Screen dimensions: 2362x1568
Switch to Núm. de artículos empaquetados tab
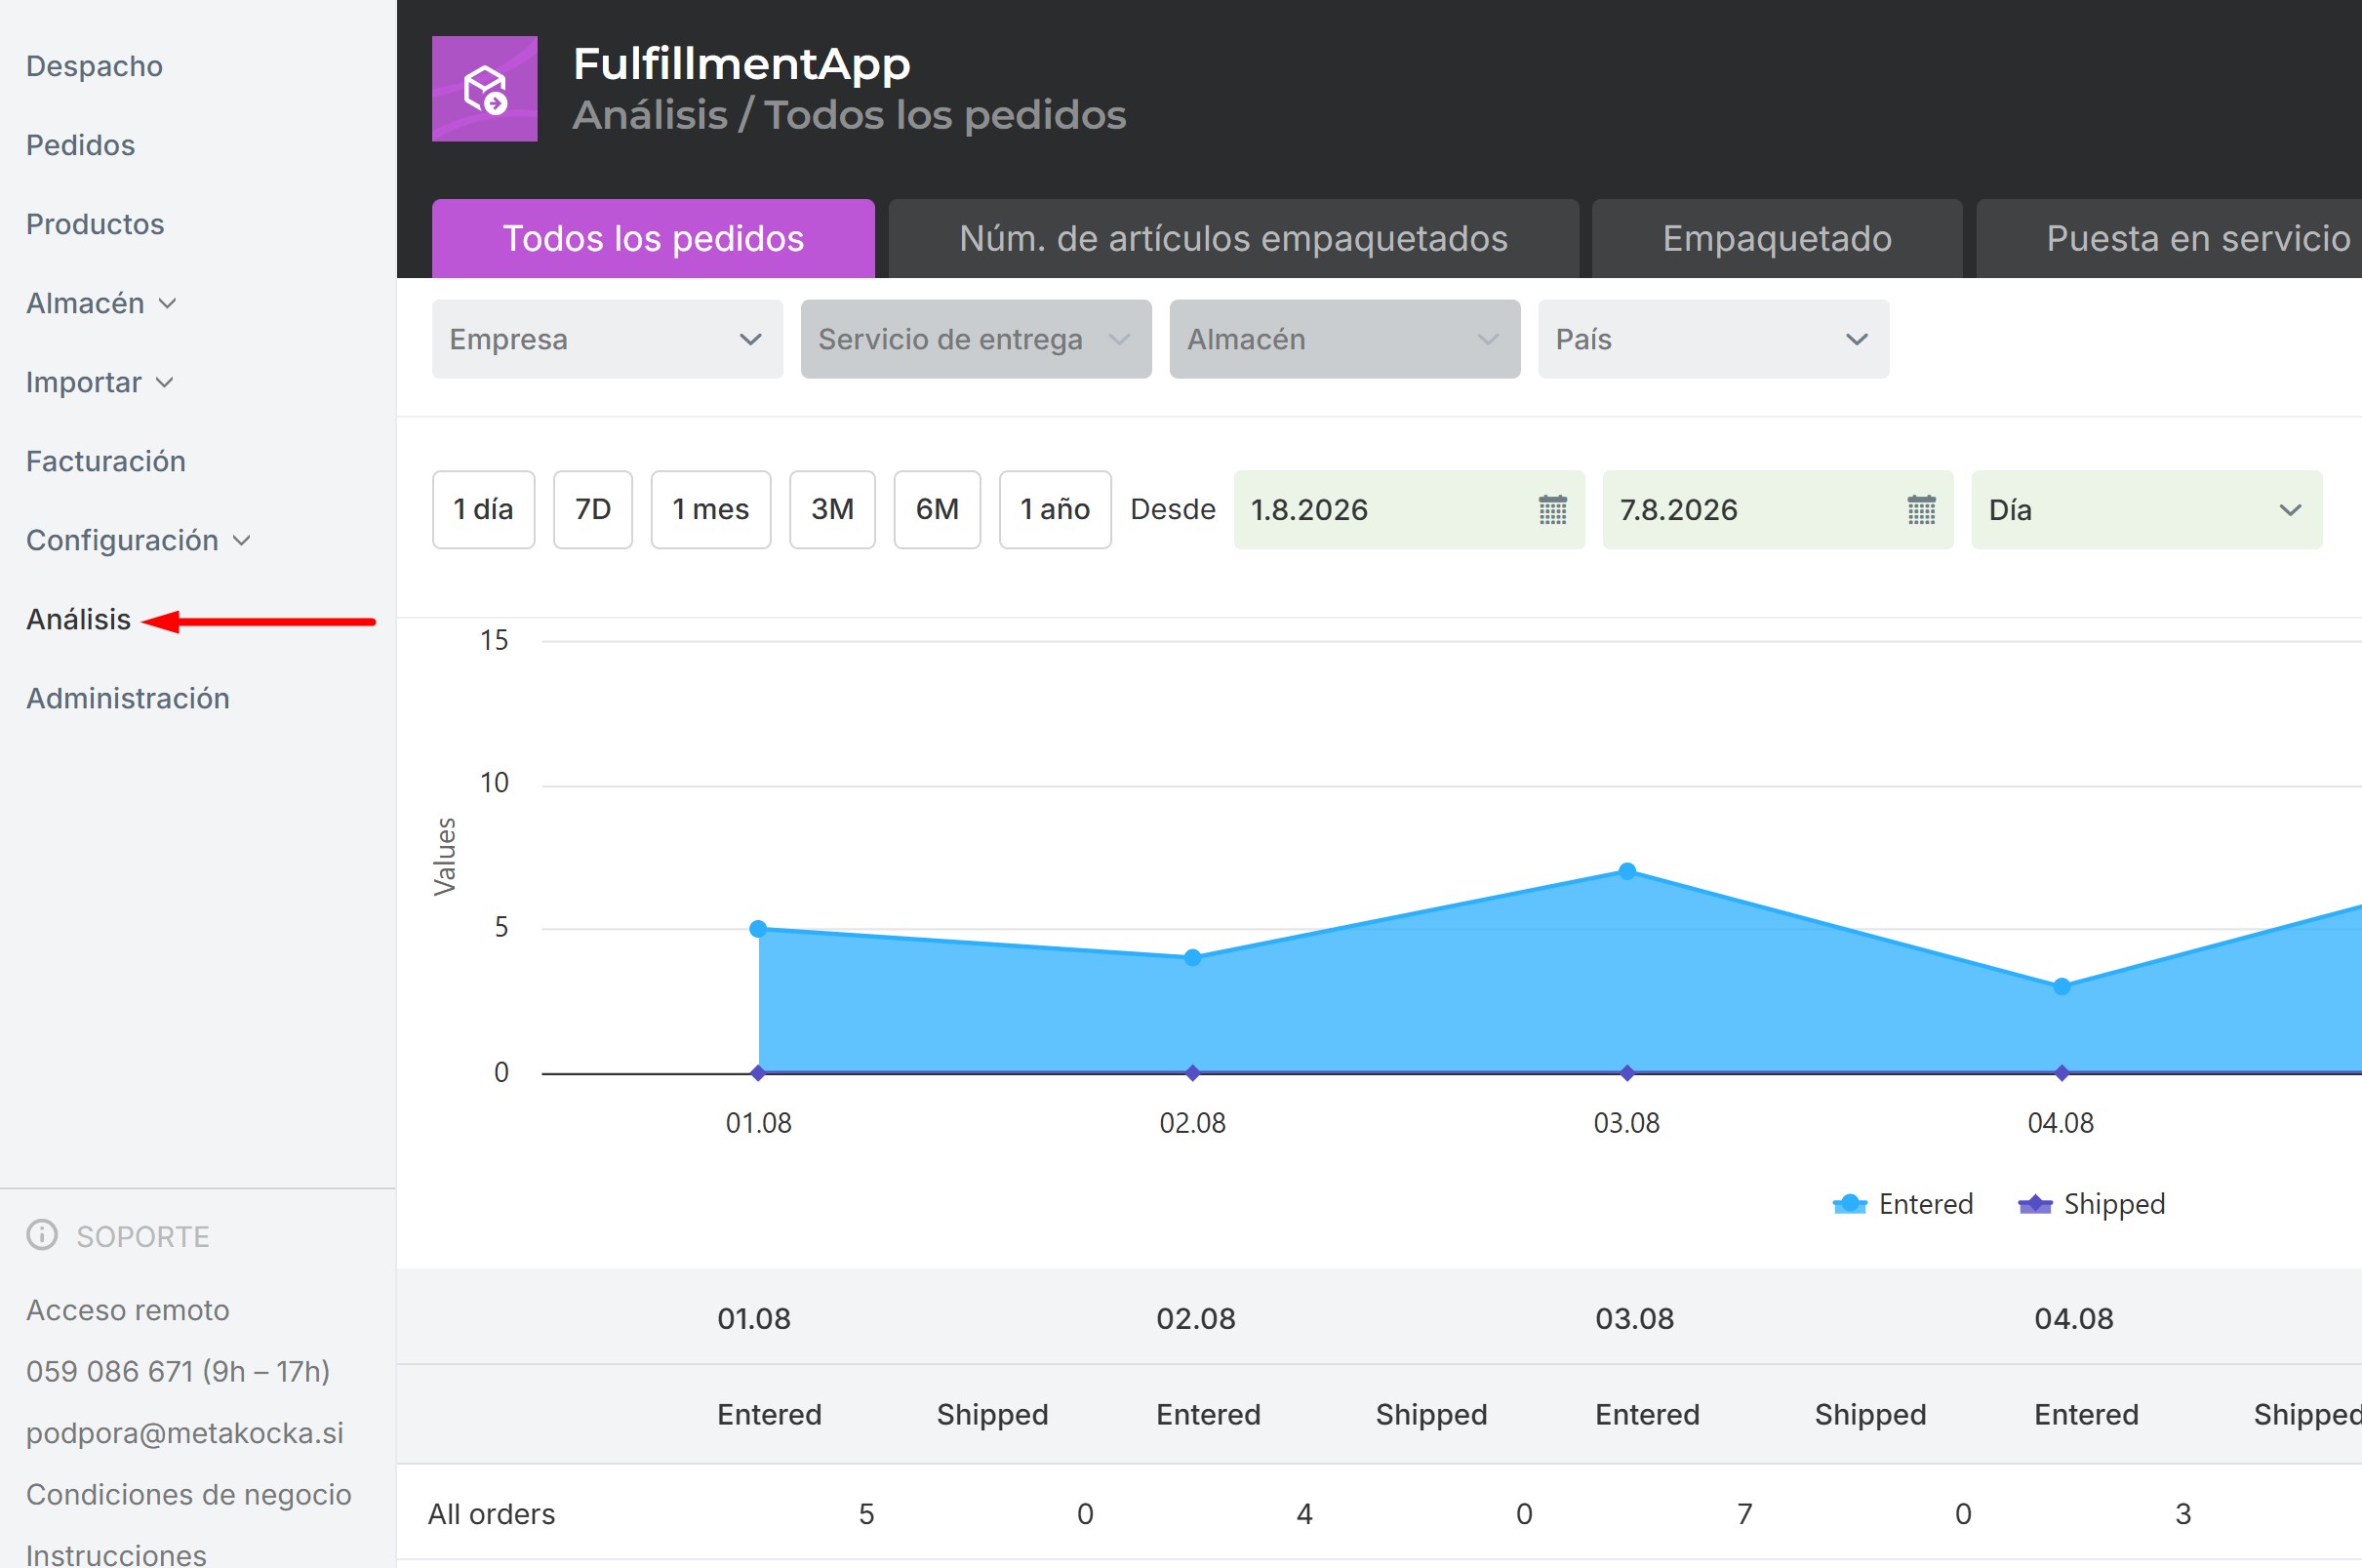click(x=1233, y=239)
